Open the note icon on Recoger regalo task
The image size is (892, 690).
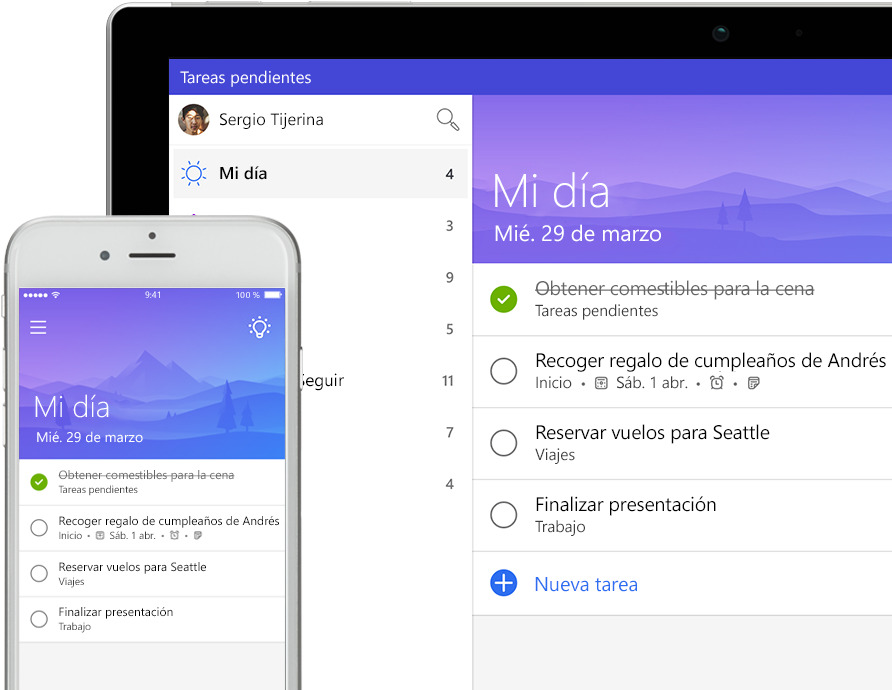coord(754,383)
